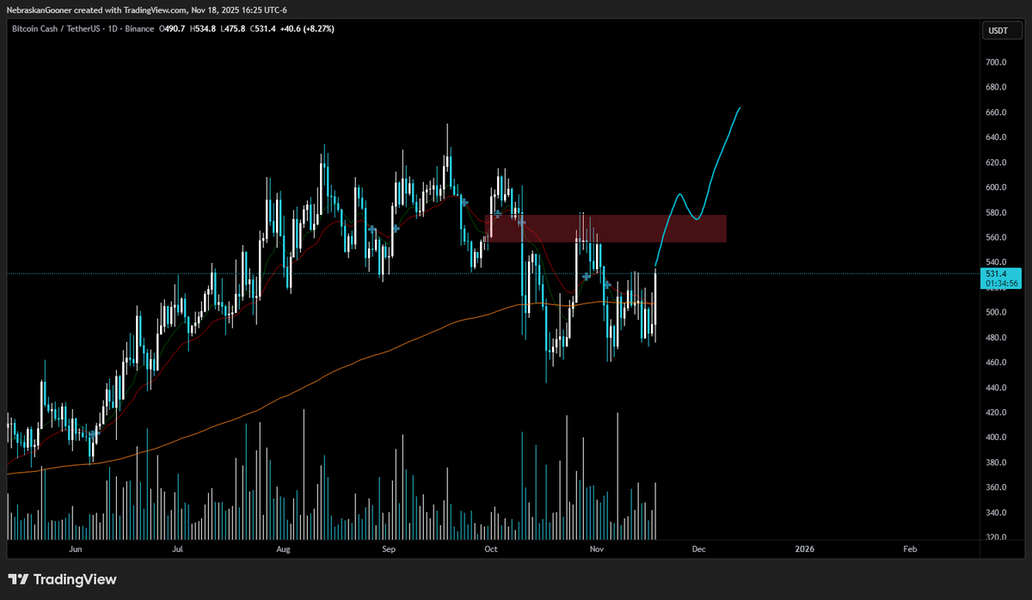Click the 600.0 price axis label
The height and width of the screenshot is (600, 1032).
[x=995, y=187]
